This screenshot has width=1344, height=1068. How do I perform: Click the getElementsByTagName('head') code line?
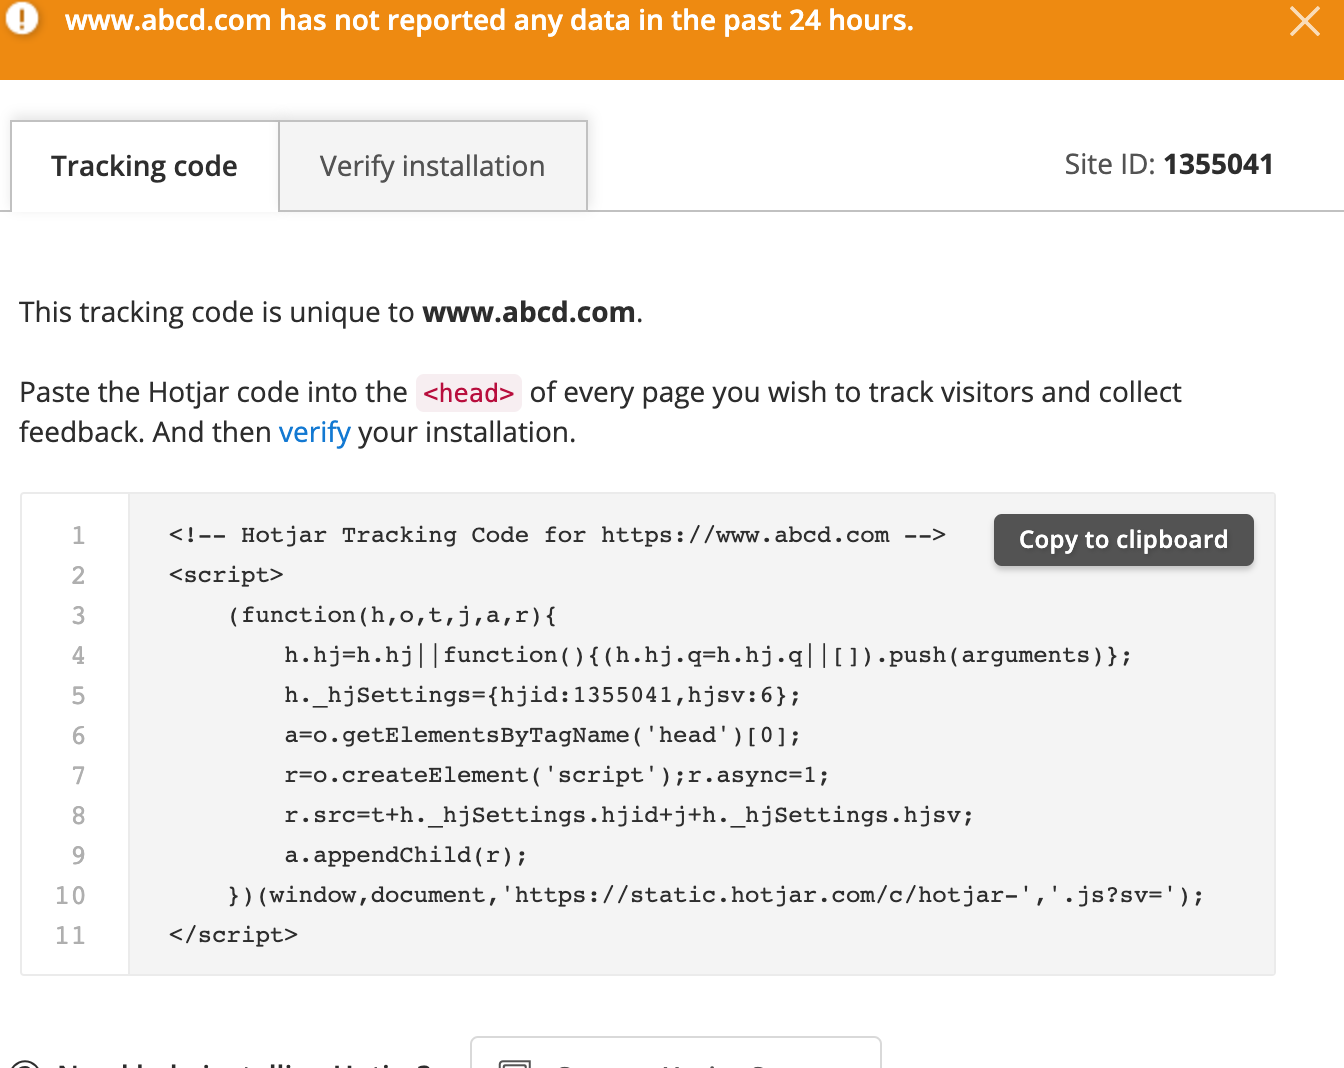[542, 735]
